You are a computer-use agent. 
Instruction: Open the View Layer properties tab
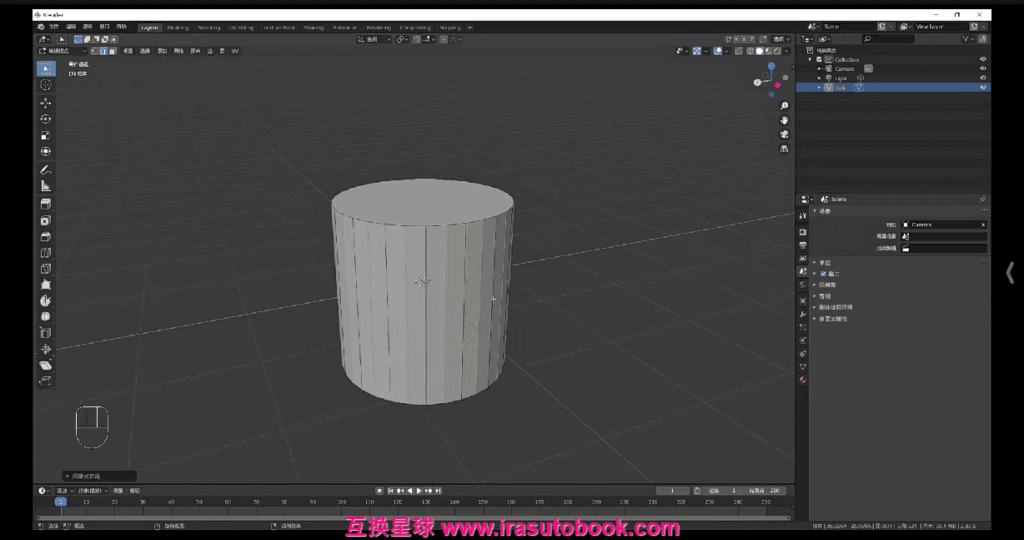(x=803, y=259)
